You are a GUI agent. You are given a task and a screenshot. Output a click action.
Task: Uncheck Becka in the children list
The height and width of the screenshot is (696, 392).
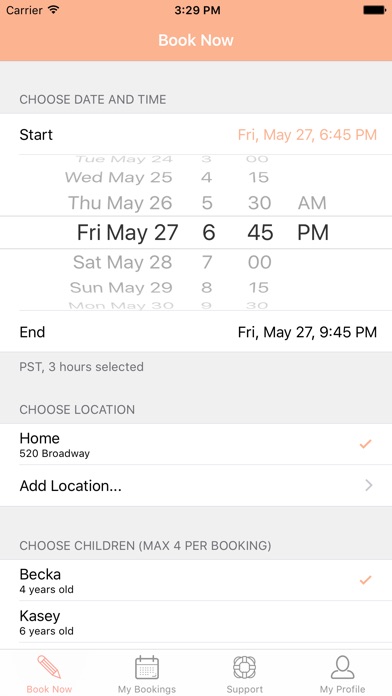365,580
